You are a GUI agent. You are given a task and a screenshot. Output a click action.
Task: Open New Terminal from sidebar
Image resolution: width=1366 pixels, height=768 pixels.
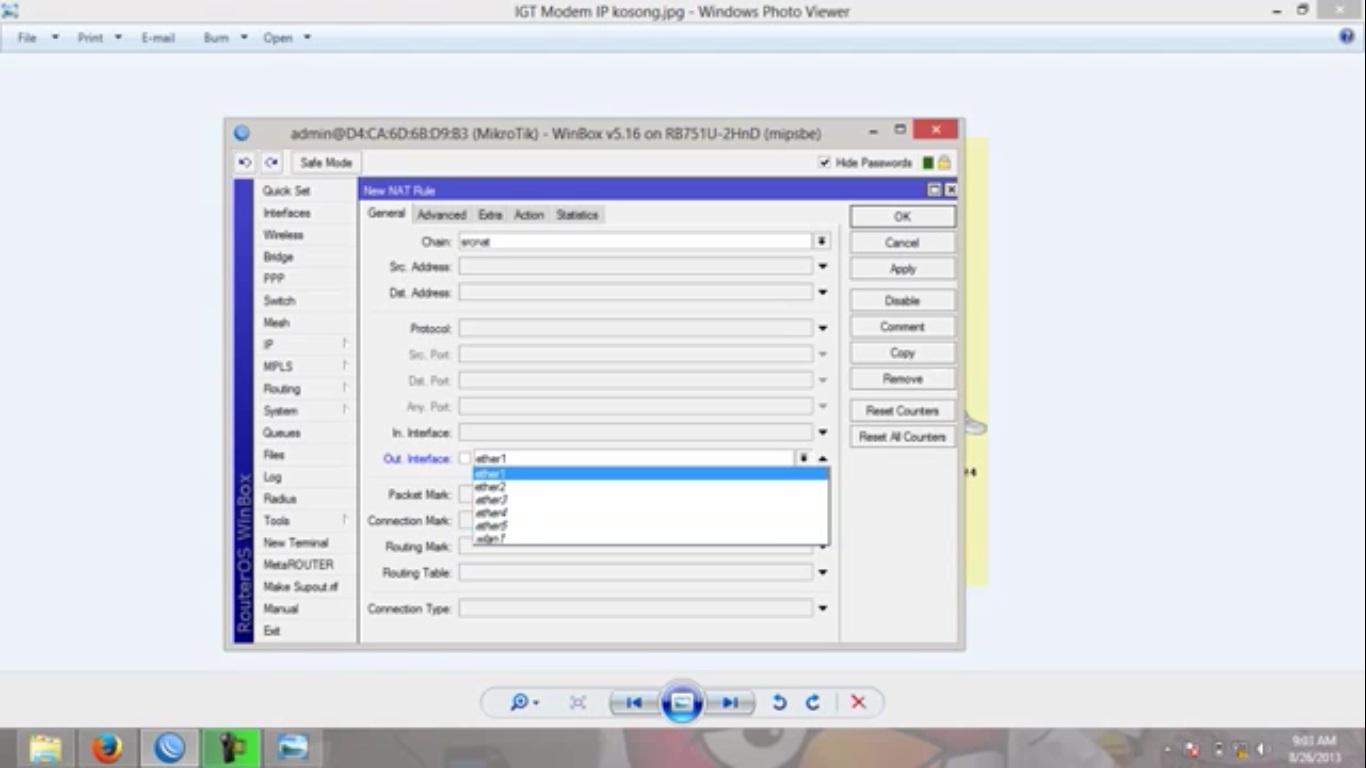(x=296, y=543)
